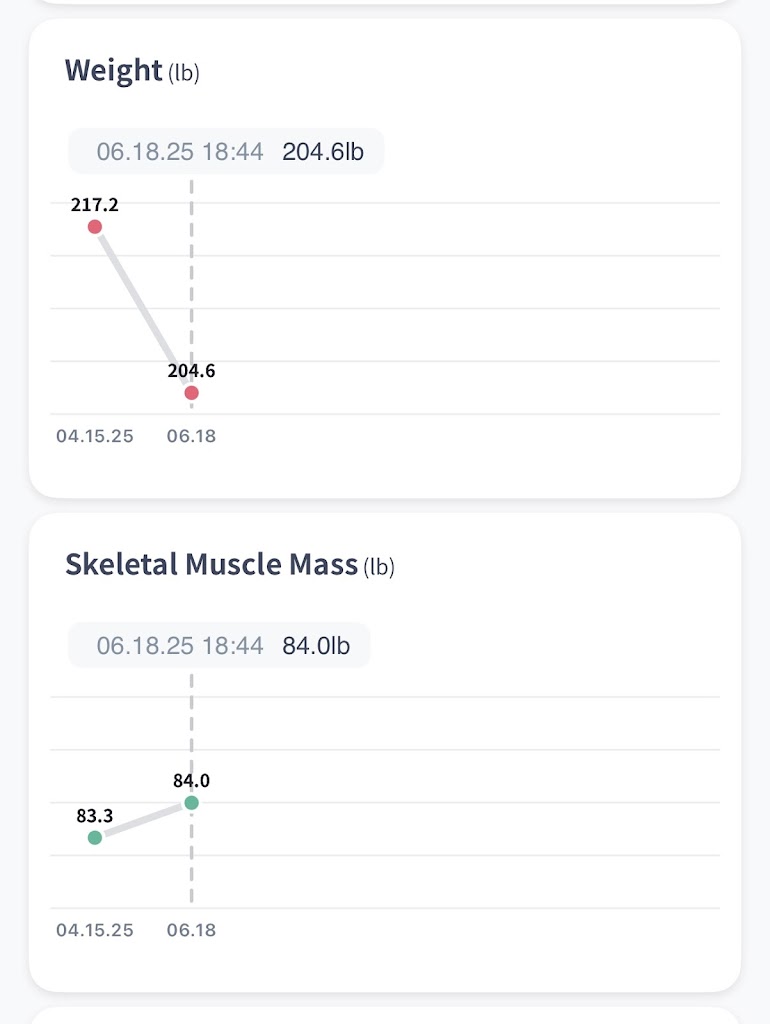
Task: Tap the 84.0 value label above green dot
Action: point(192,781)
